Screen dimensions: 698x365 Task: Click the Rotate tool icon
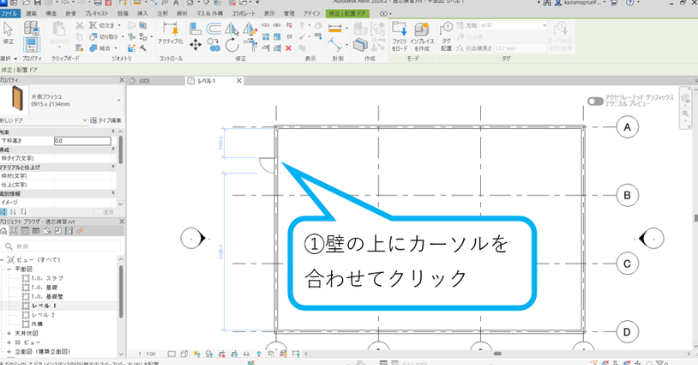coord(231,45)
